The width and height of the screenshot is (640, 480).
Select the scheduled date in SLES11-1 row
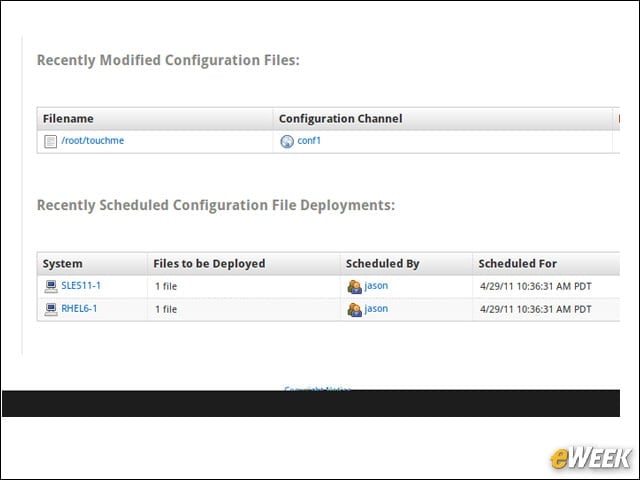pos(536,287)
